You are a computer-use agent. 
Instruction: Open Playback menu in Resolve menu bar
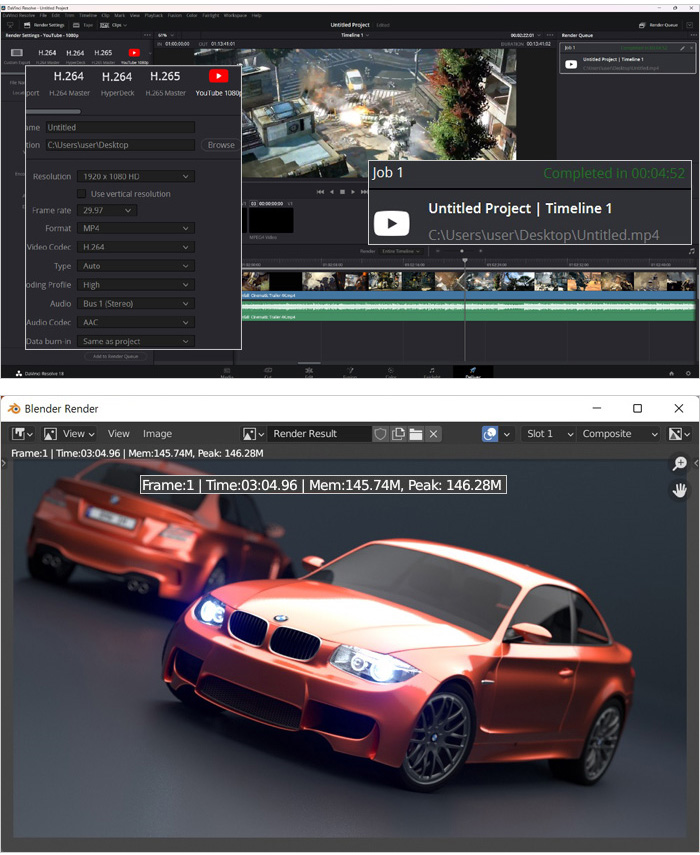154,15
